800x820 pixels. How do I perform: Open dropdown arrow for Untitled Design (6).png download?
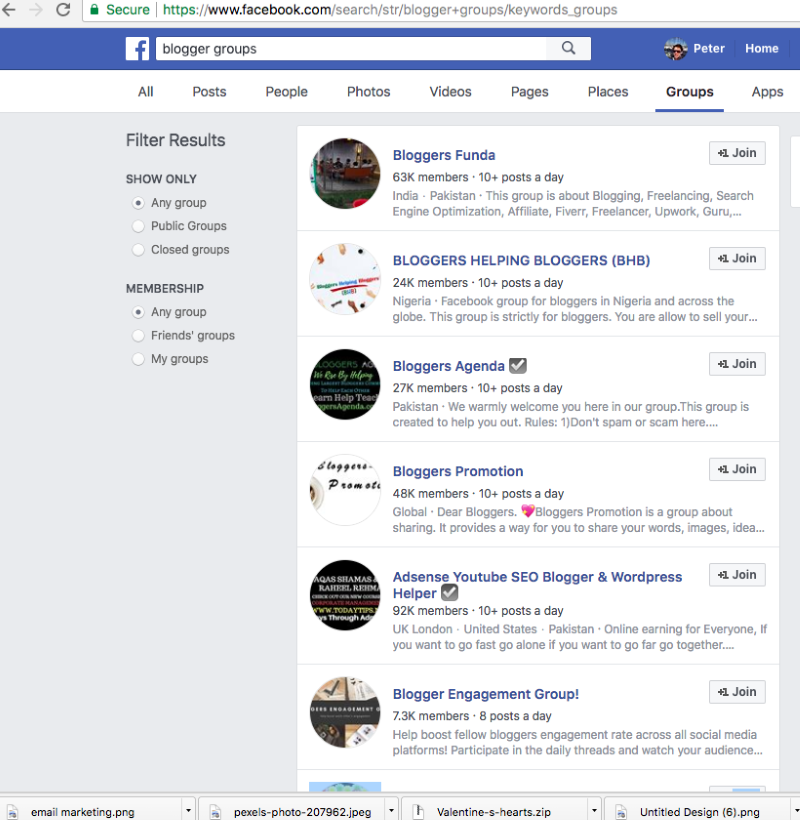(795, 810)
